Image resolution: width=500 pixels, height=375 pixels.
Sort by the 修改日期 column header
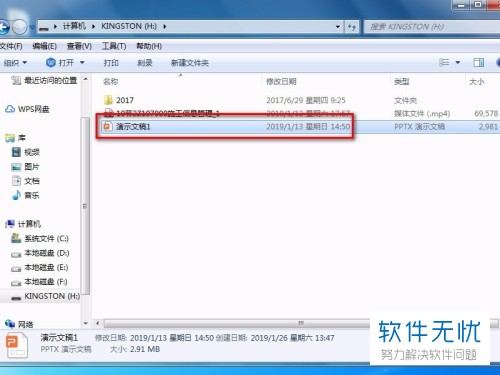(281, 81)
